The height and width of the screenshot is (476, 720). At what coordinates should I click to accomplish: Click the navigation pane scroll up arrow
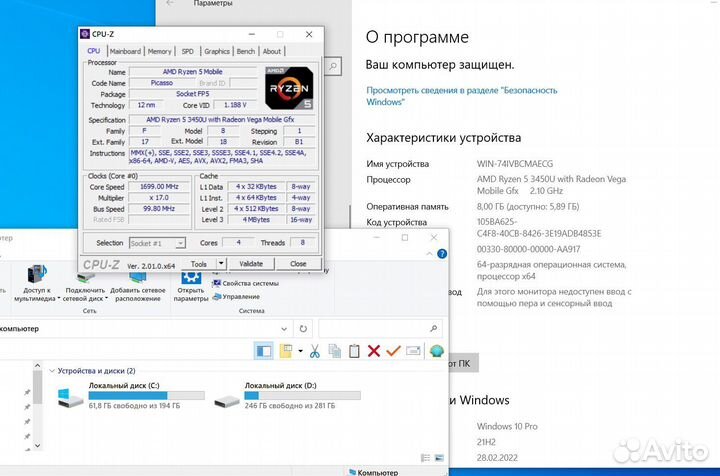coord(38,366)
